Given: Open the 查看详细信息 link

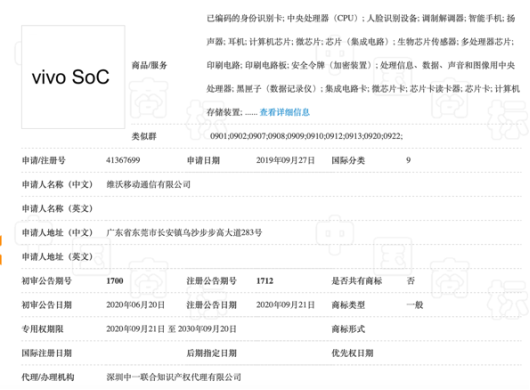Looking at the screenshot, I should coord(285,112).
